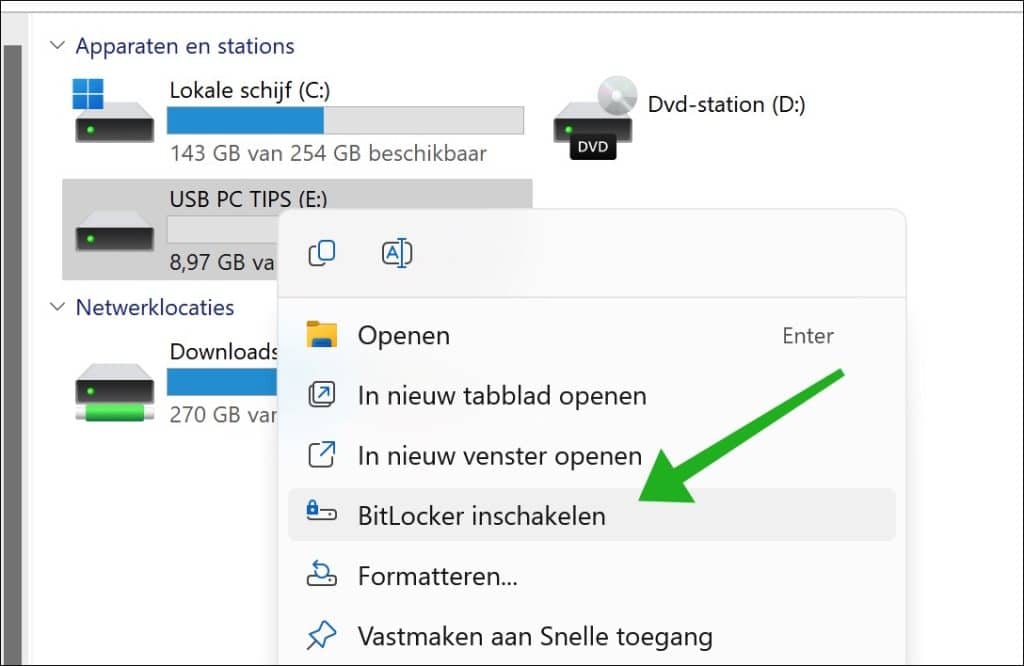Click the USB PC TIPS (E:) drive icon
The height and width of the screenshot is (666, 1024).
[x=114, y=230]
